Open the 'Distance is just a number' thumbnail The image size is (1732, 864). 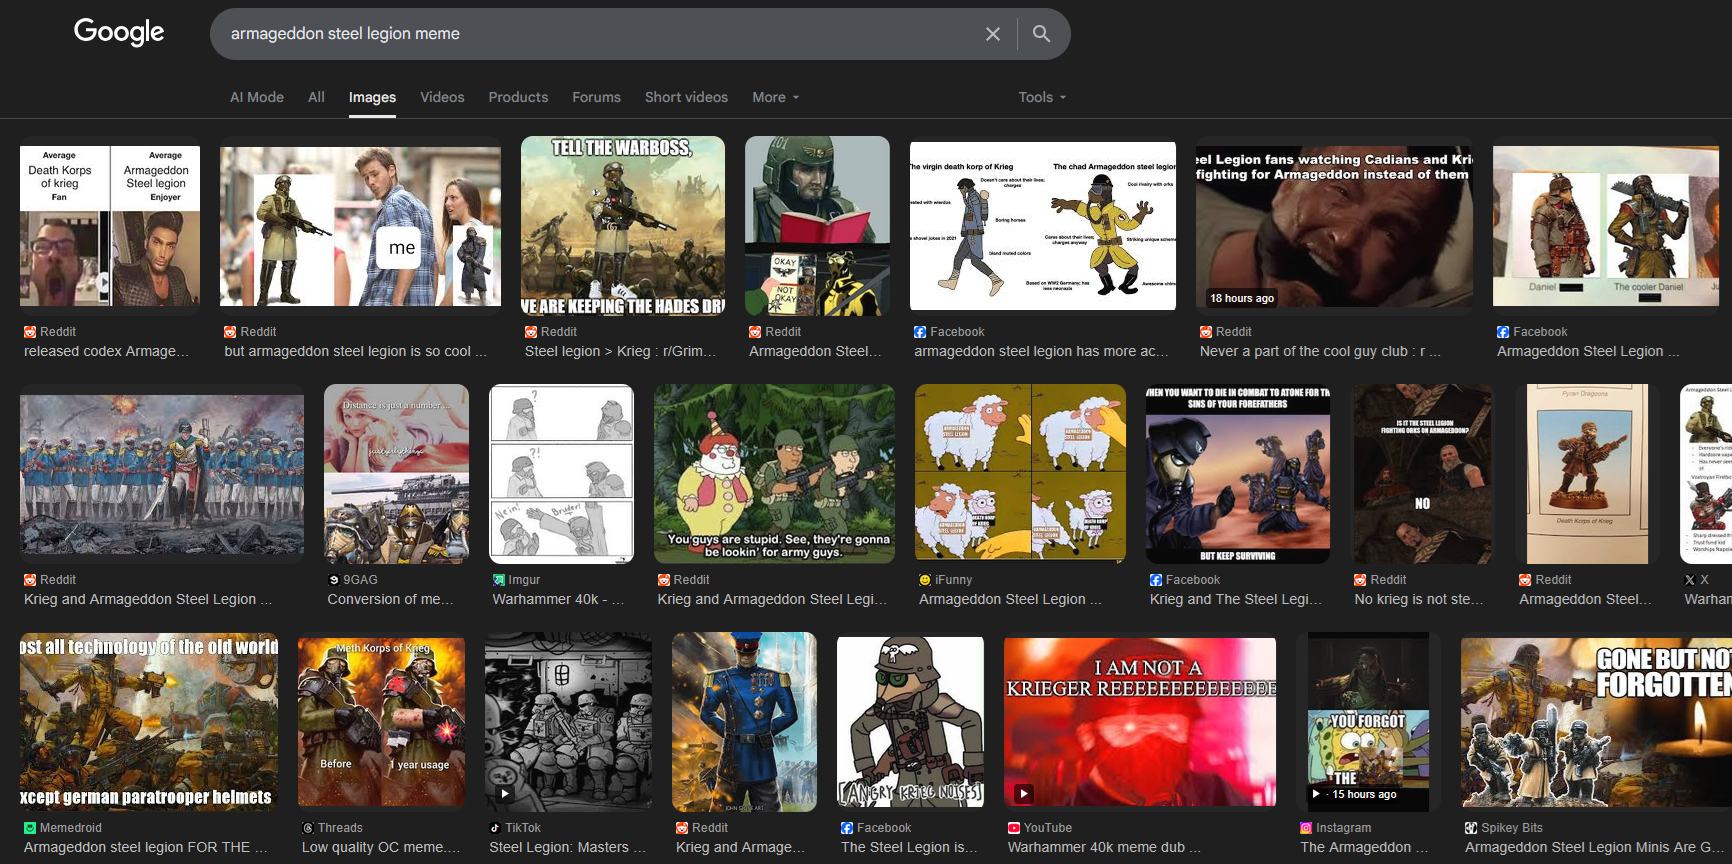click(396, 474)
